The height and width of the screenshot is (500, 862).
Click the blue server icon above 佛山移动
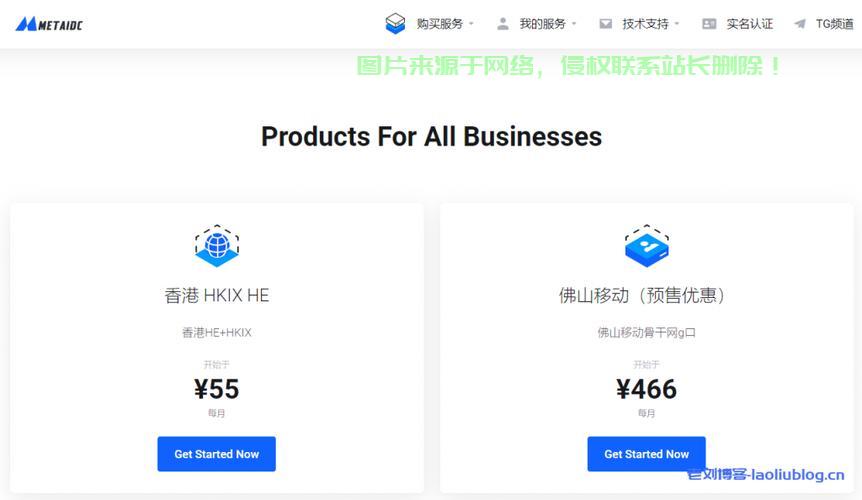646,246
